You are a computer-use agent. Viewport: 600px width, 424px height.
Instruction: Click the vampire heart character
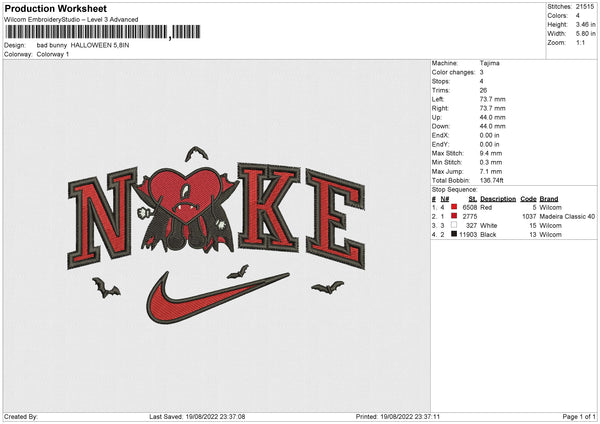[186, 210]
